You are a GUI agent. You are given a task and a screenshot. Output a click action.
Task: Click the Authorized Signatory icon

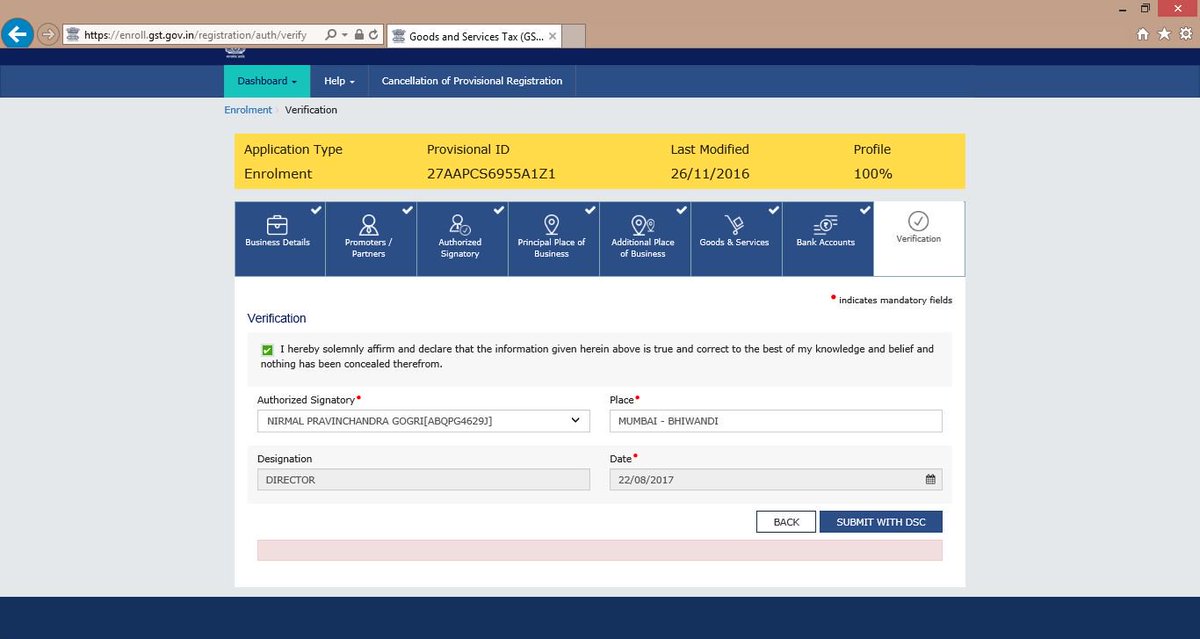tap(460, 223)
